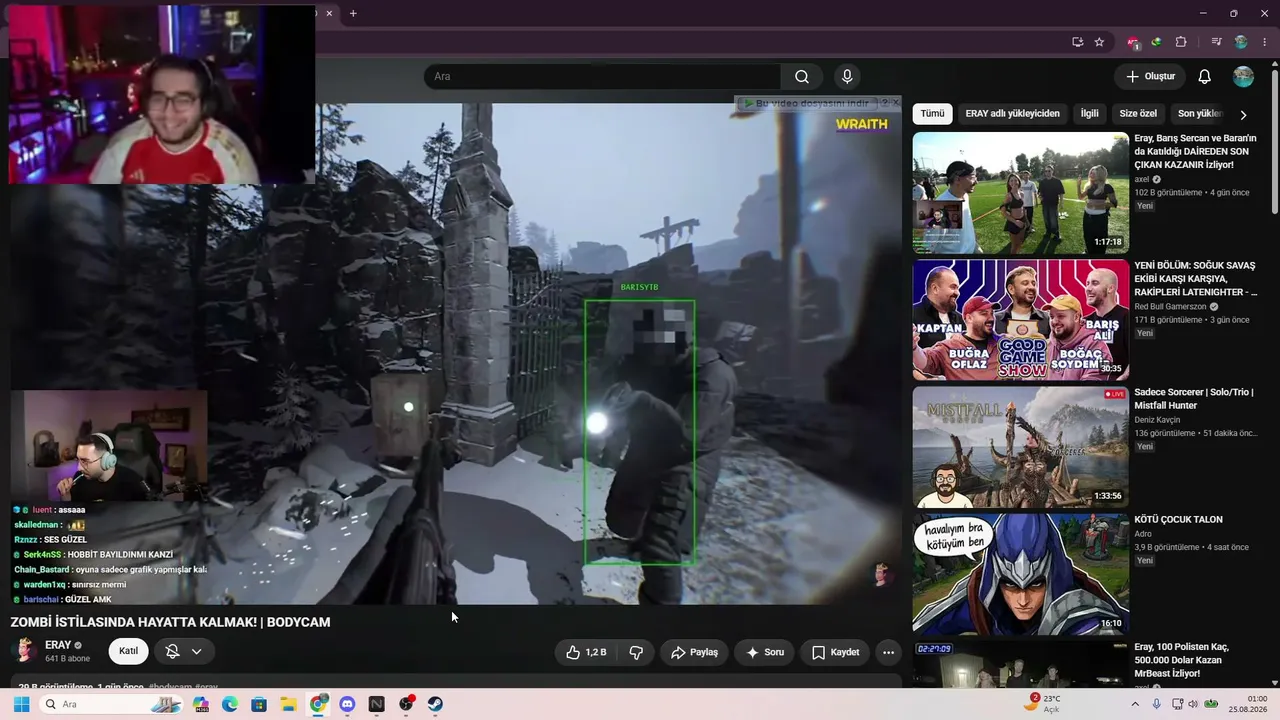Click the Soru ask button
1280x720 pixels.
pos(765,652)
